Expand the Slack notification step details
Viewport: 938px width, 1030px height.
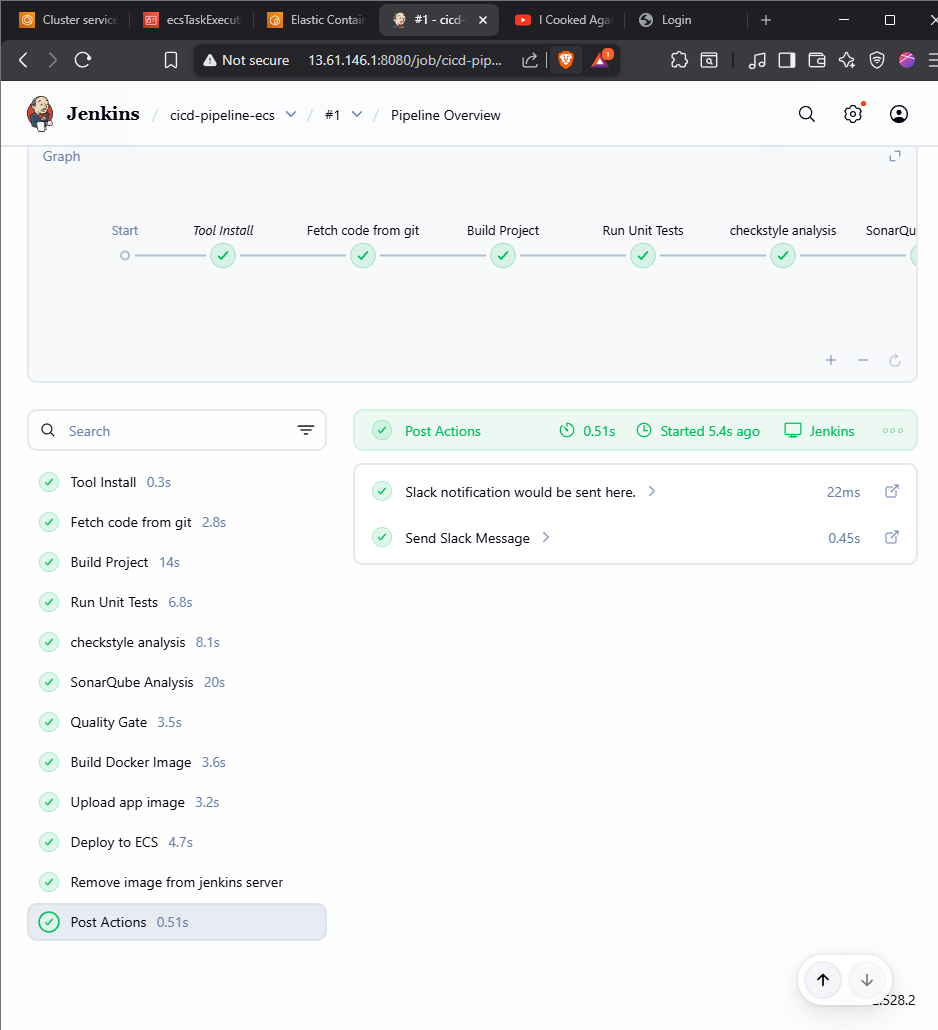click(x=652, y=491)
